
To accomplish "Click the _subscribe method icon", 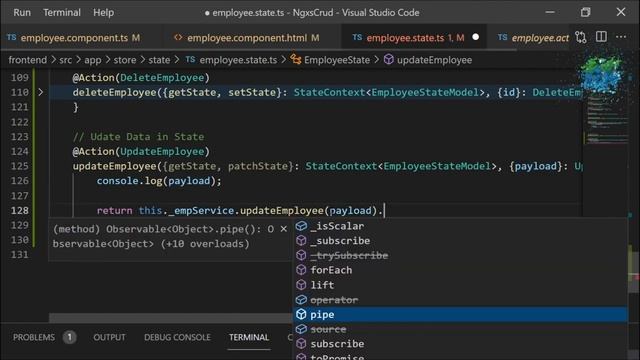I will (x=301, y=241).
